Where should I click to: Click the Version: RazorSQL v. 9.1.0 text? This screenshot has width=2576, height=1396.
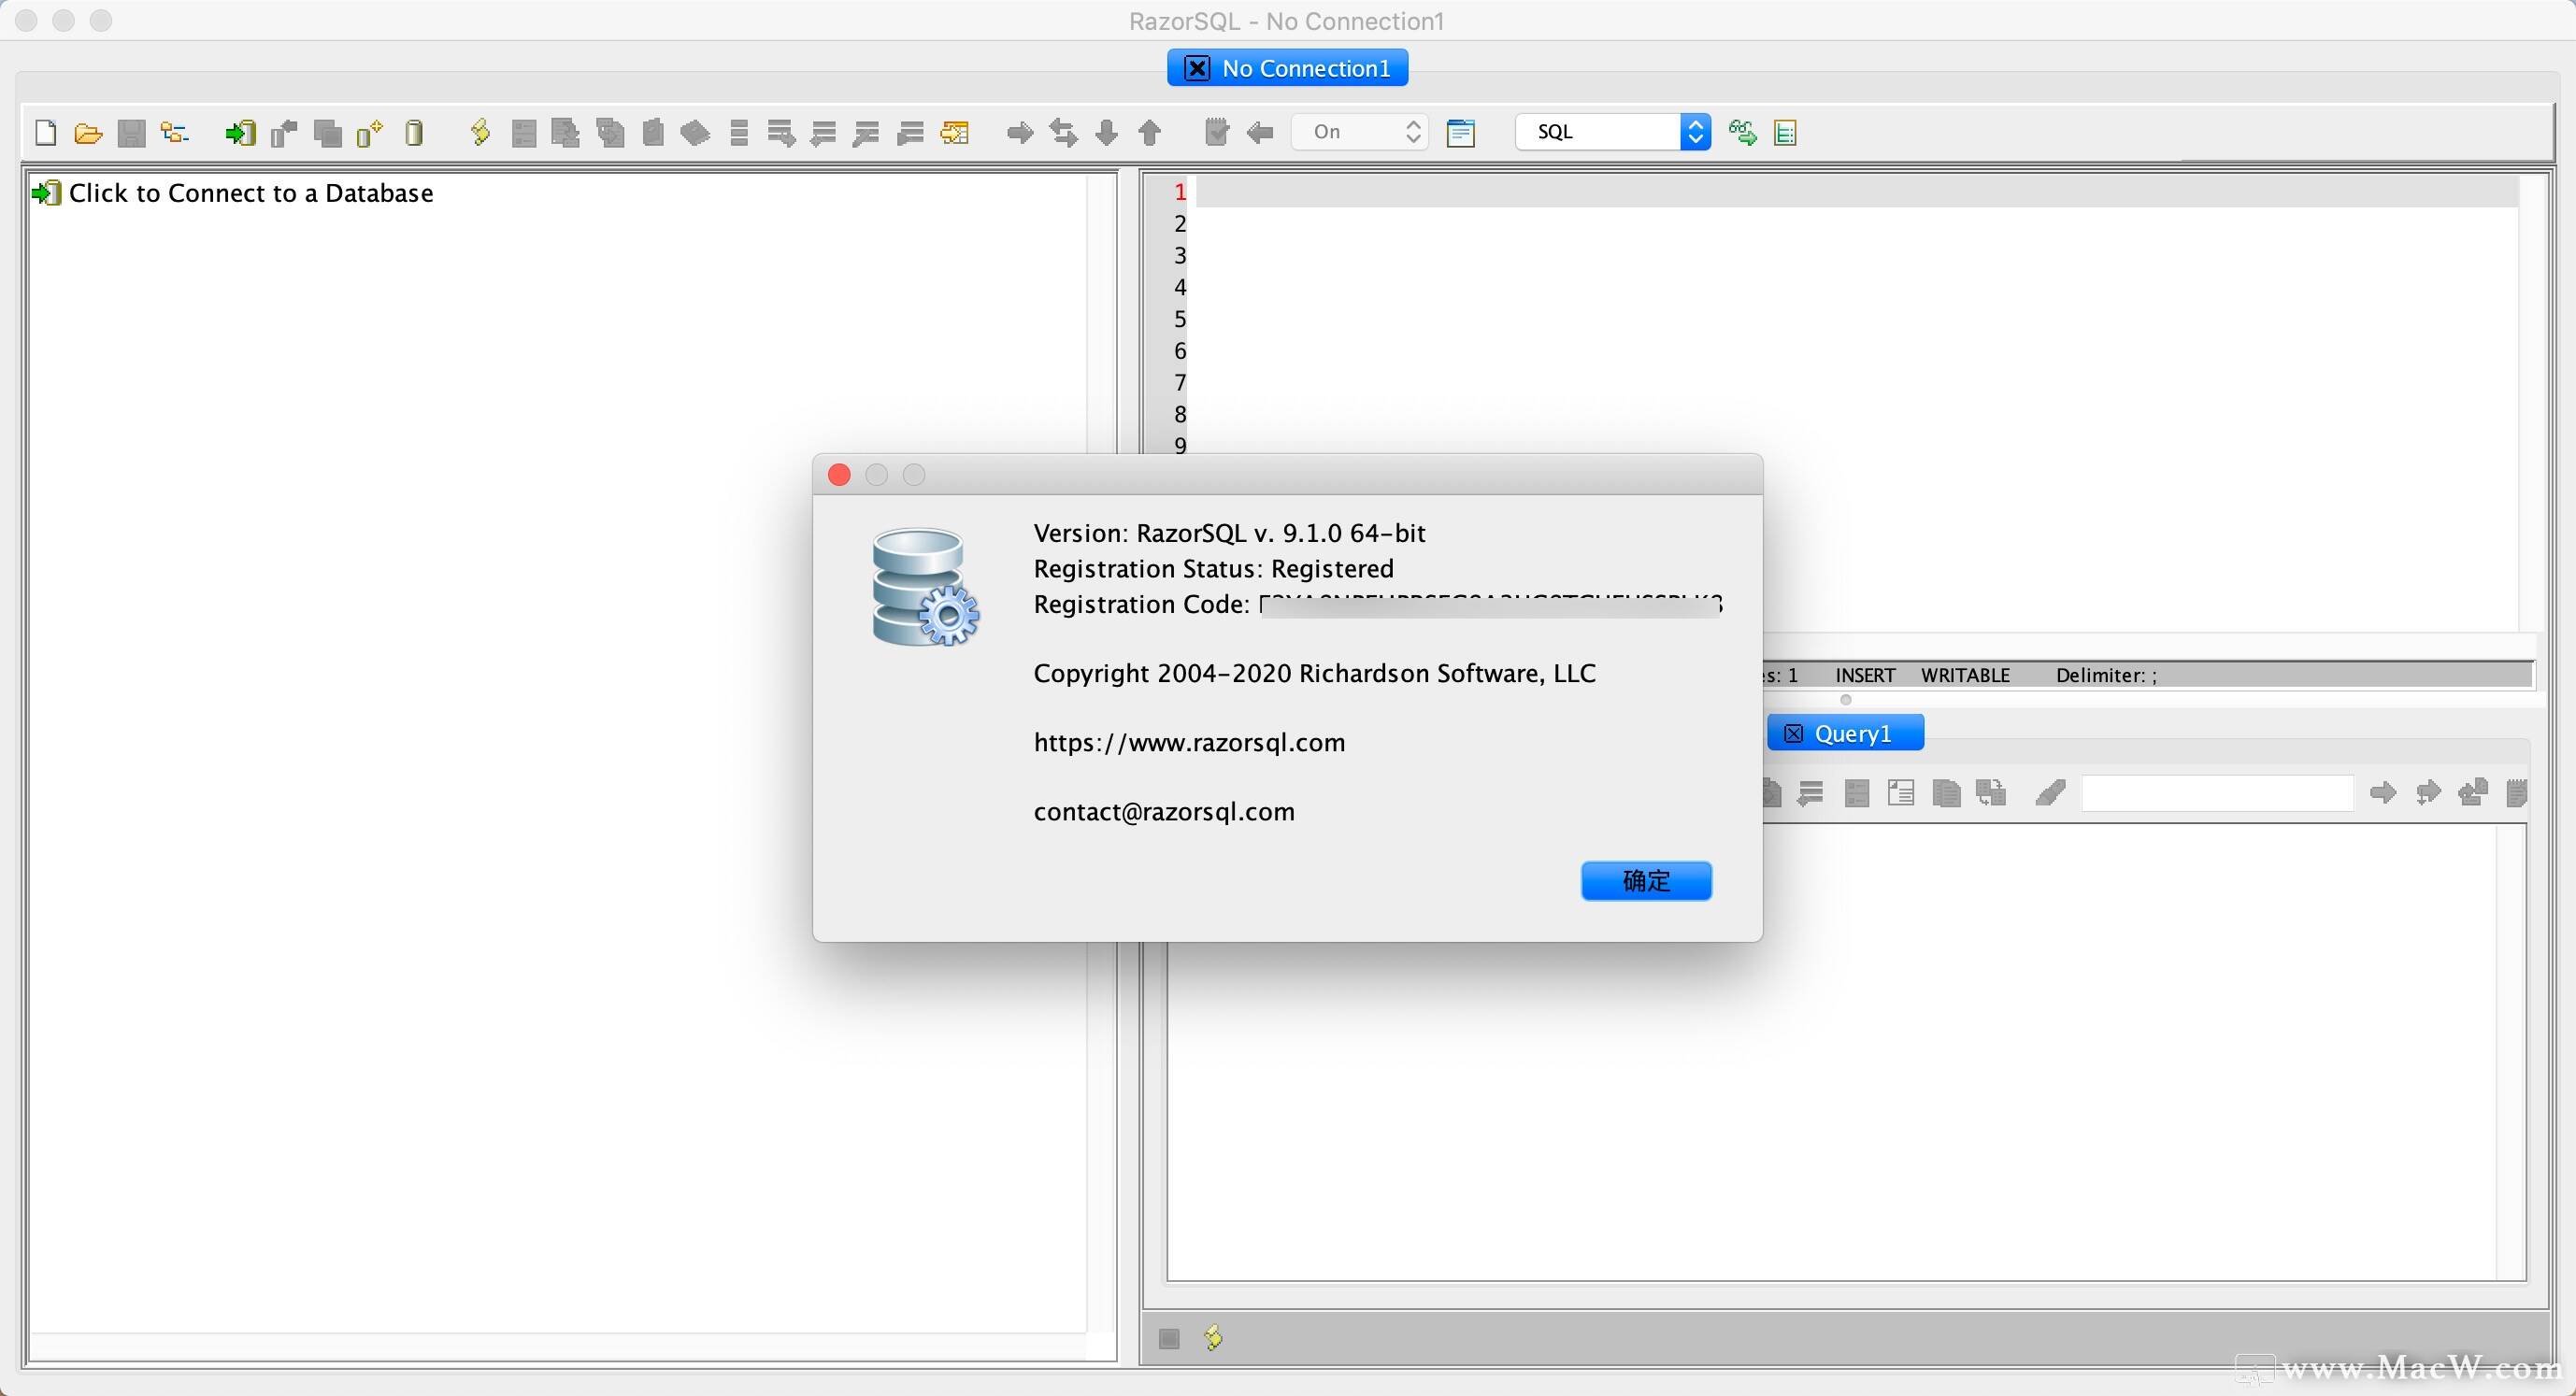(x=1230, y=533)
